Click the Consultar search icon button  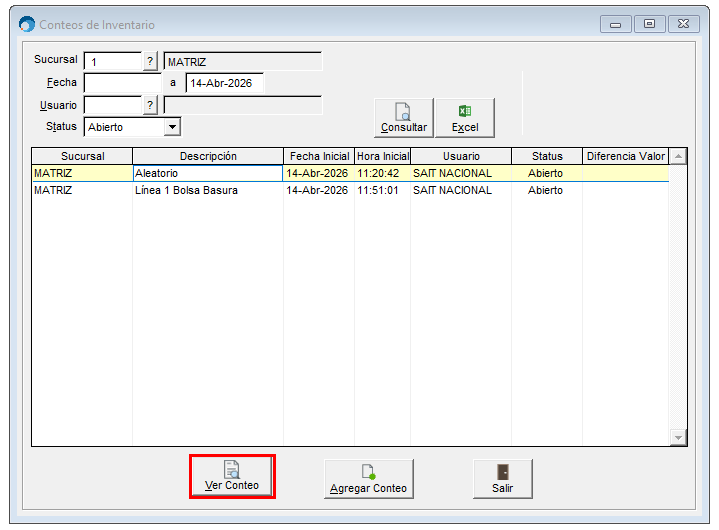403,118
